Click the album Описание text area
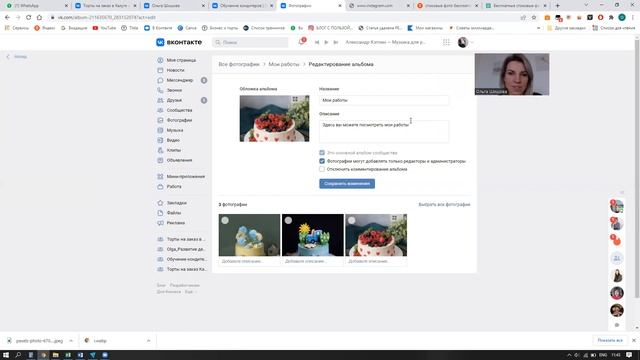This screenshot has height=360, width=640. click(384, 131)
